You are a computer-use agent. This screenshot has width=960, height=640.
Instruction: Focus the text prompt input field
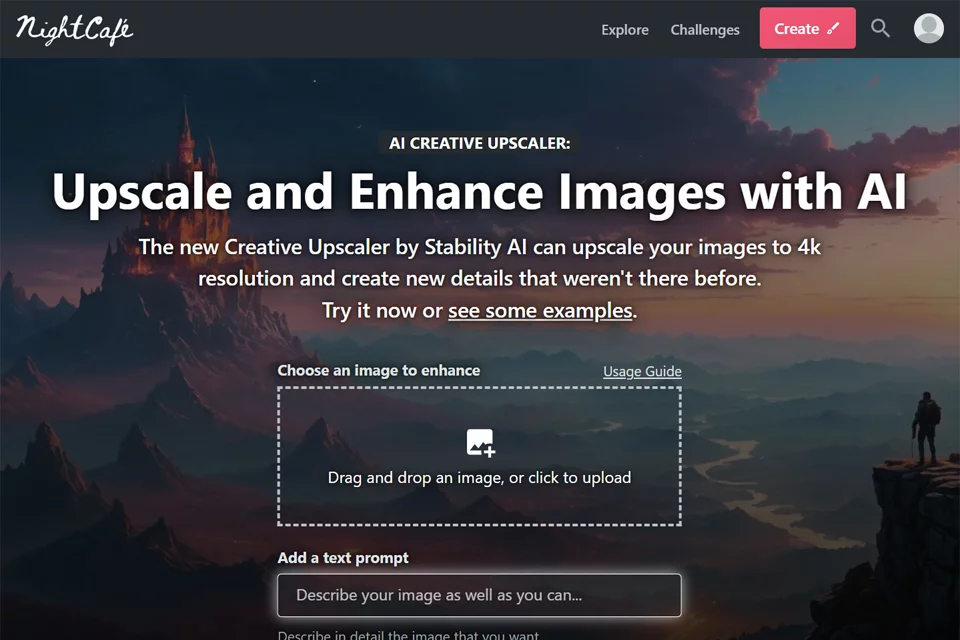479,595
